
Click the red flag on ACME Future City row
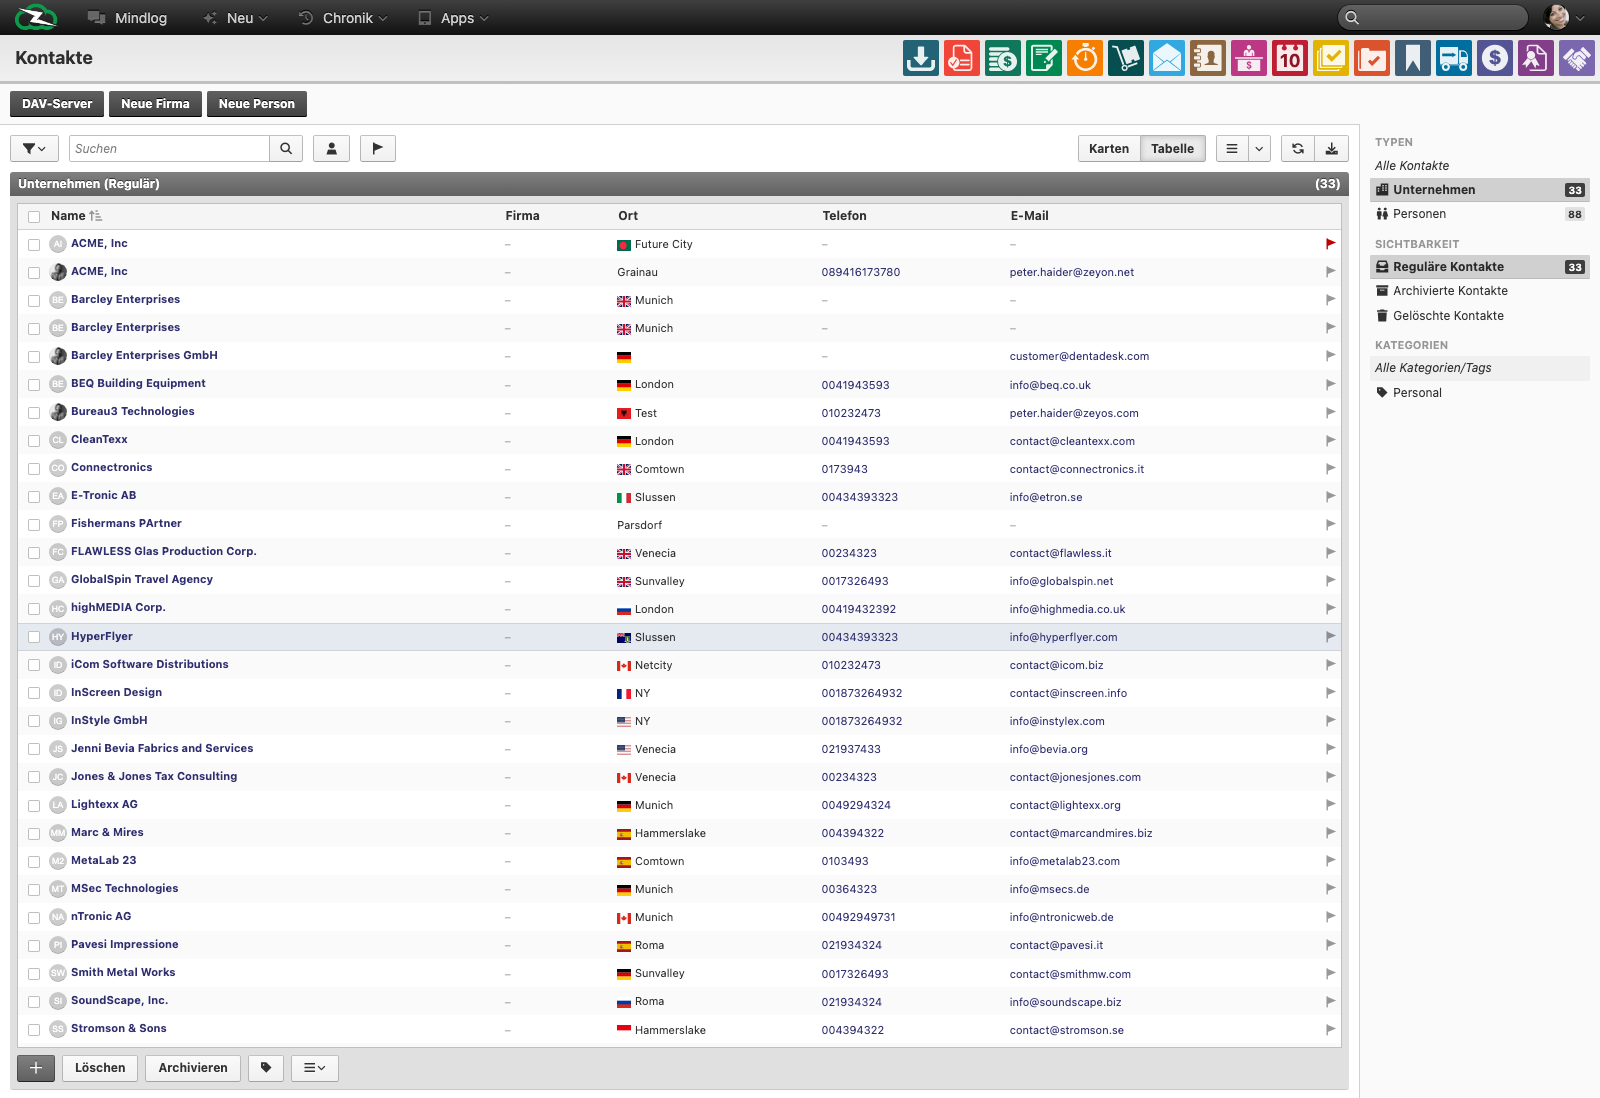click(1330, 243)
